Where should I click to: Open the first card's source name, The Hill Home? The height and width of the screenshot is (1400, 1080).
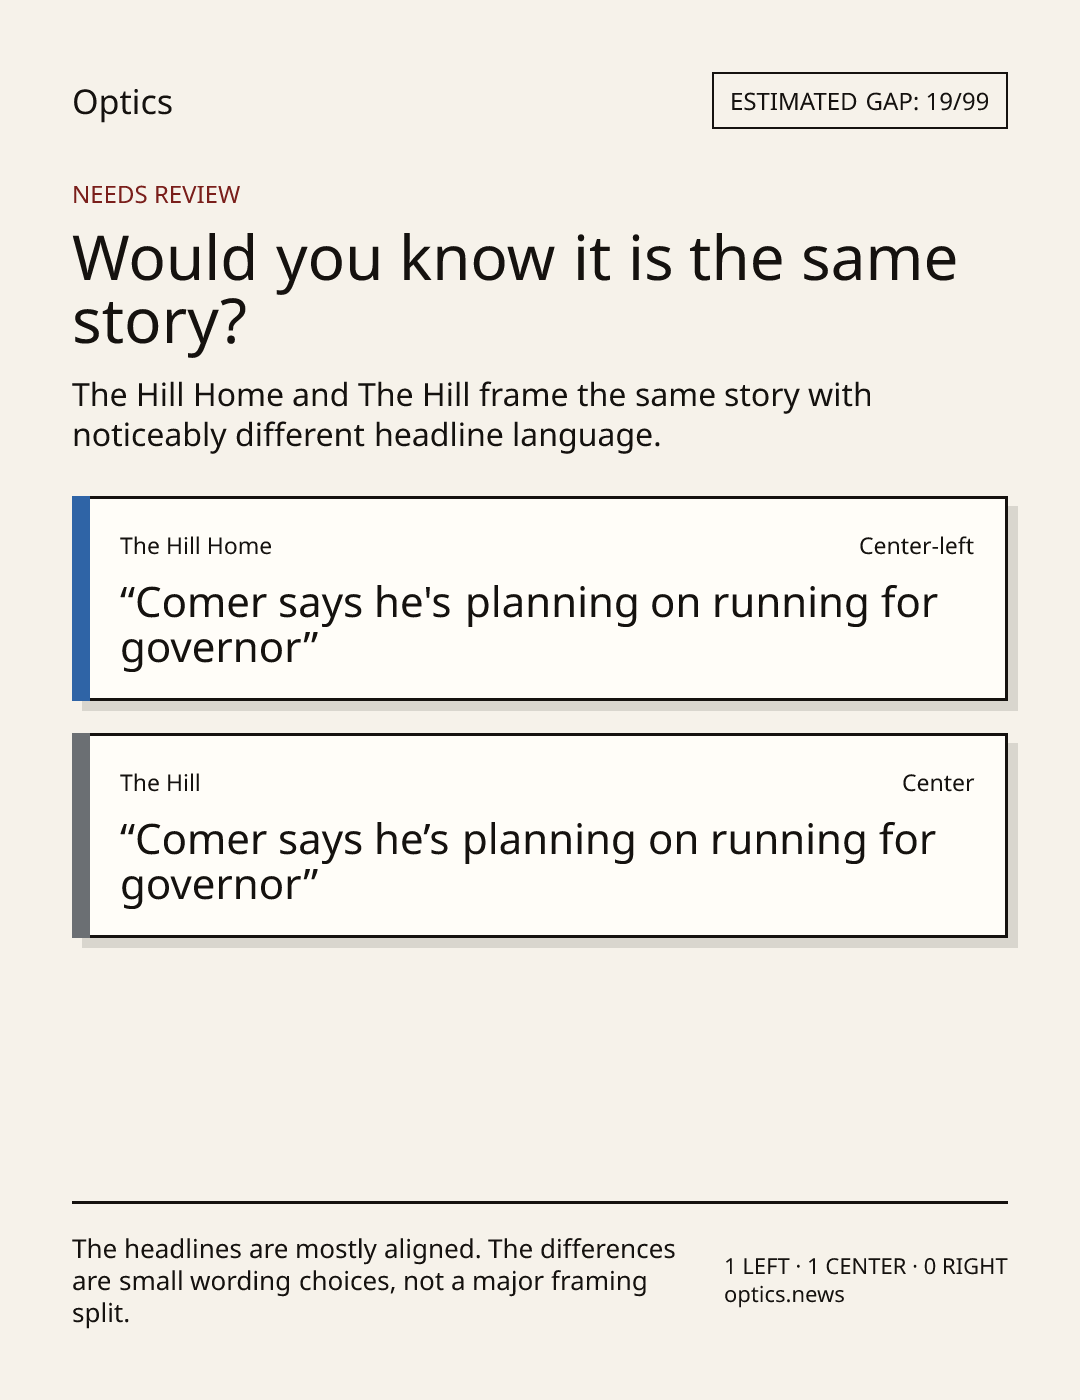pos(196,546)
